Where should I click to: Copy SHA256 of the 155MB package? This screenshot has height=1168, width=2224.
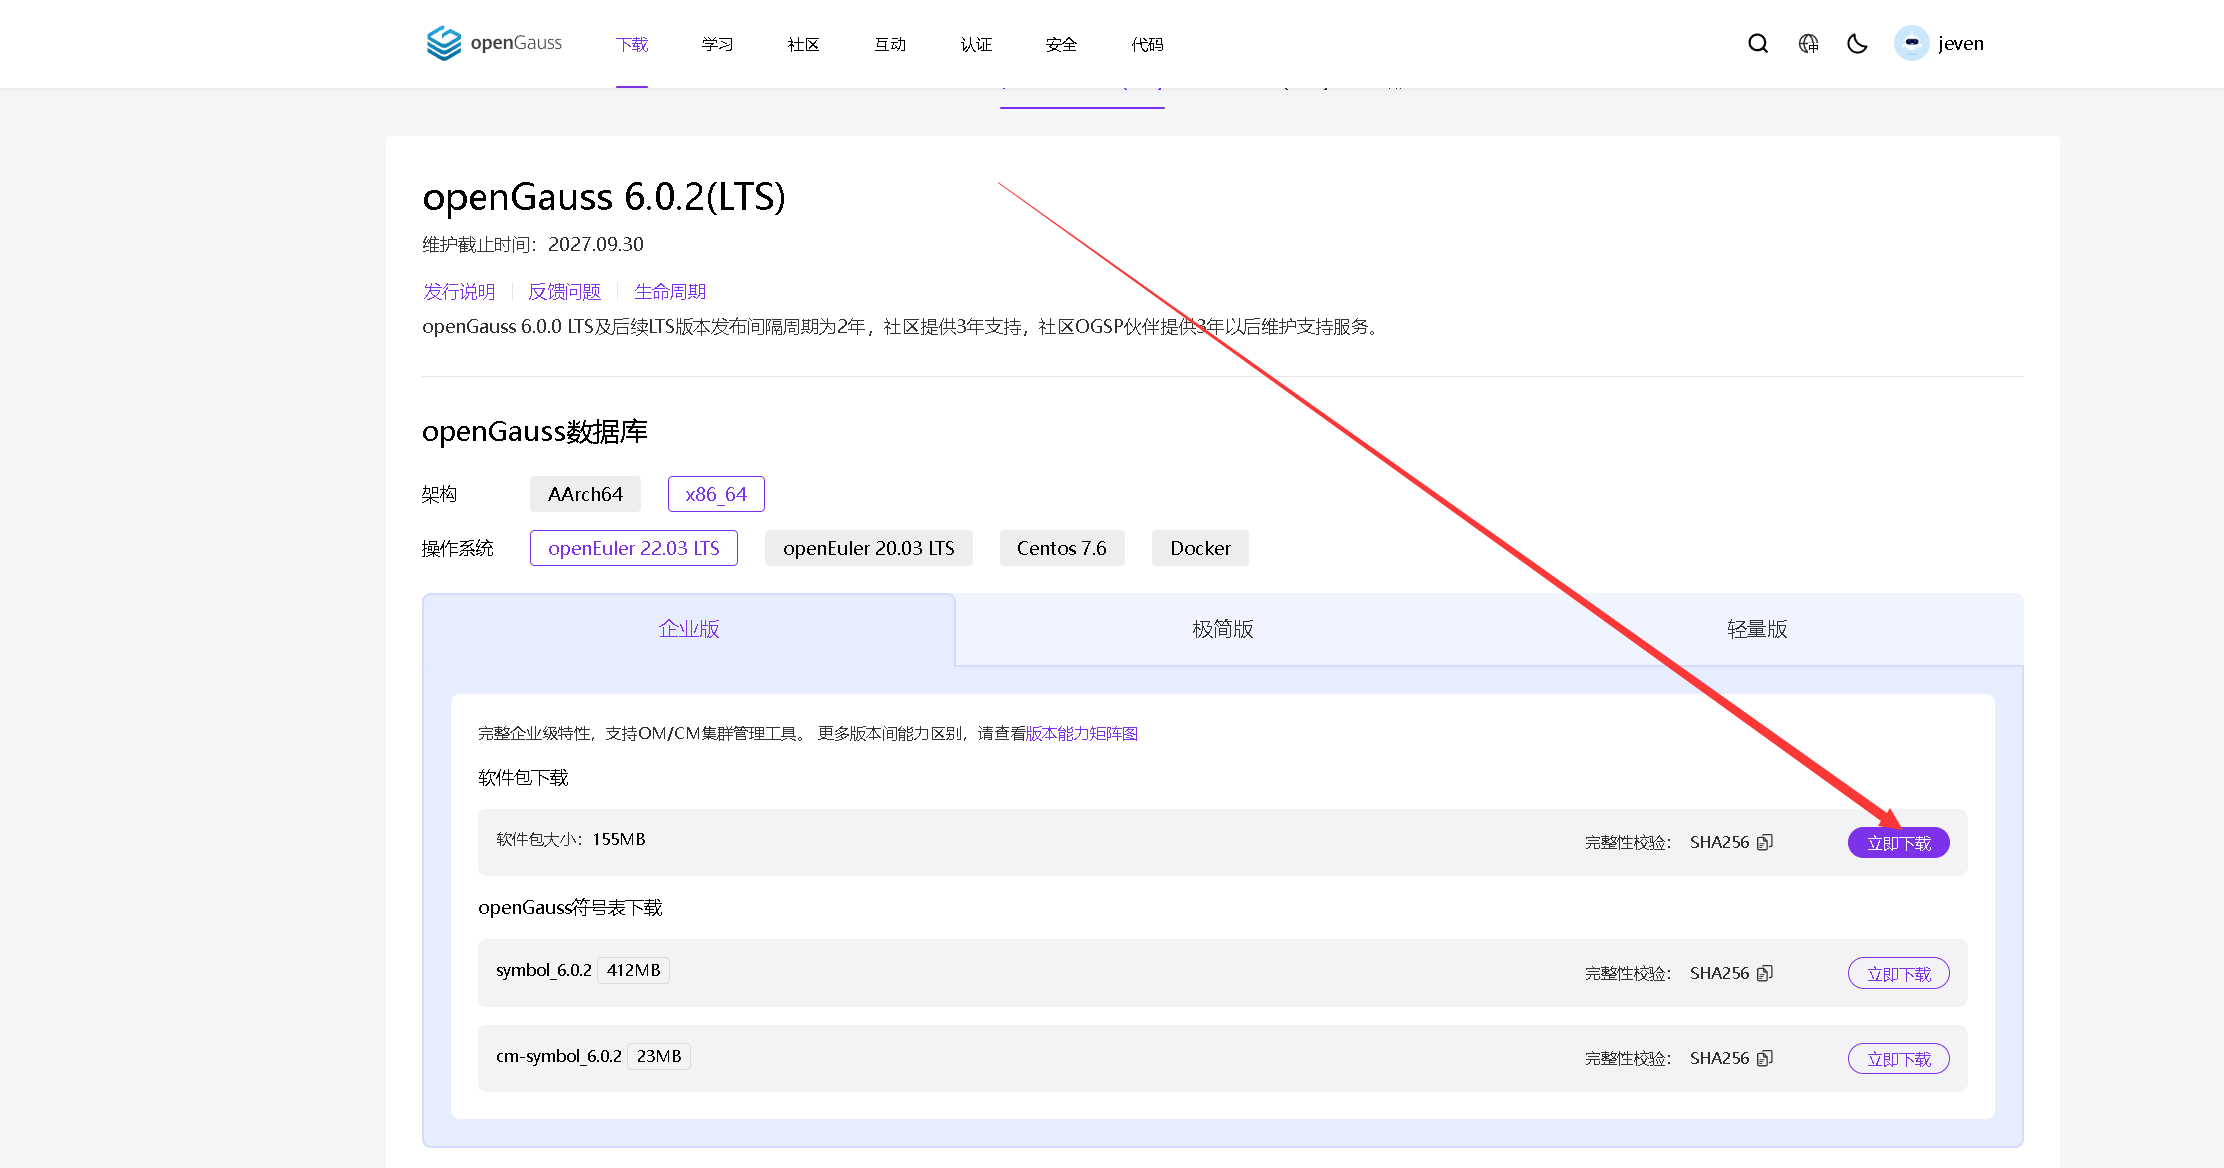pyautogui.click(x=1765, y=842)
